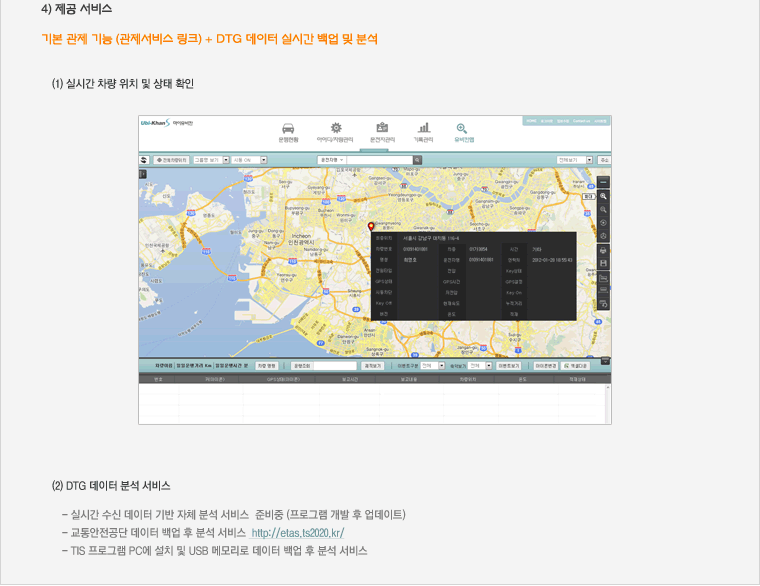Click the 이벤트보기 button
This screenshot has height=586, width=760.
pos(508,365)
